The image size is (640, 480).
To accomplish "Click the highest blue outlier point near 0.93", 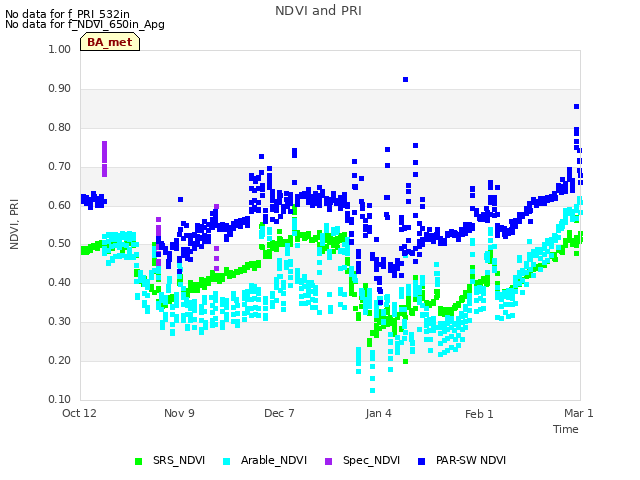I will coord(405,80).
